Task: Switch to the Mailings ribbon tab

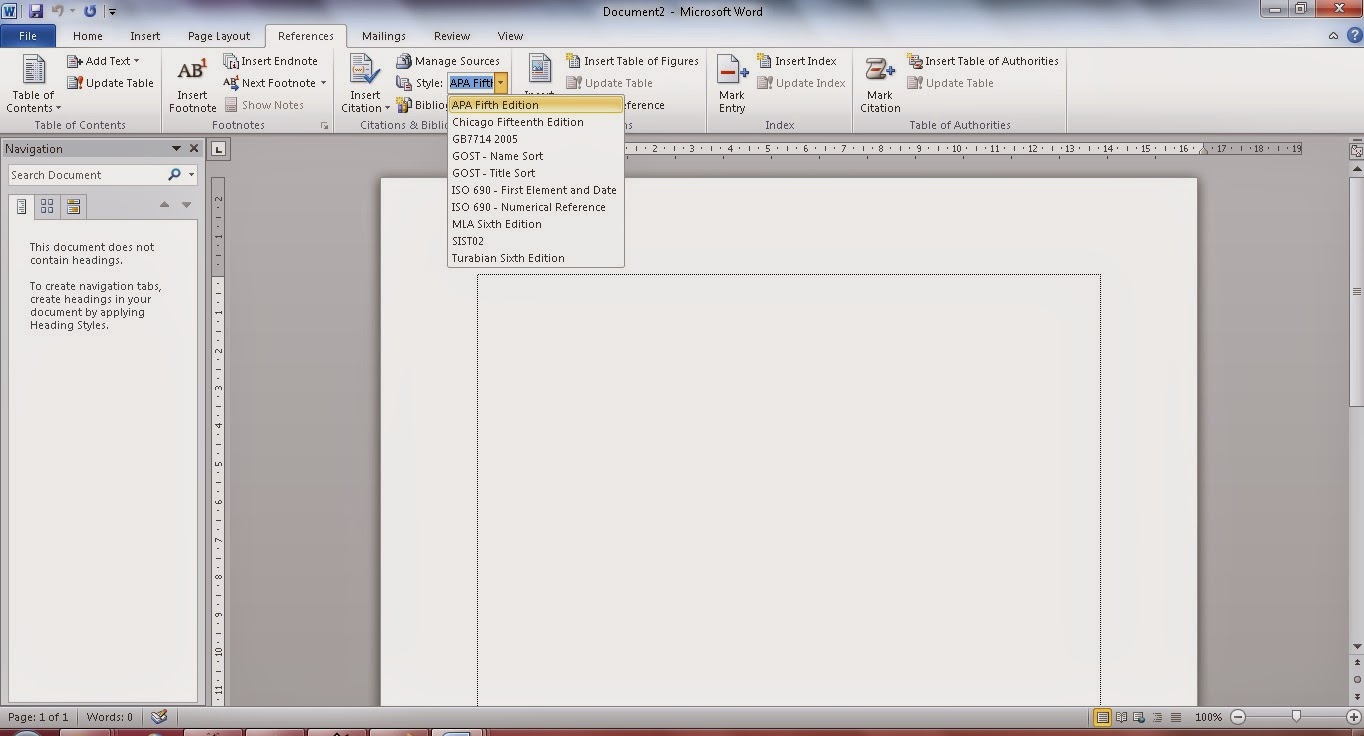Action: point(383,35)
